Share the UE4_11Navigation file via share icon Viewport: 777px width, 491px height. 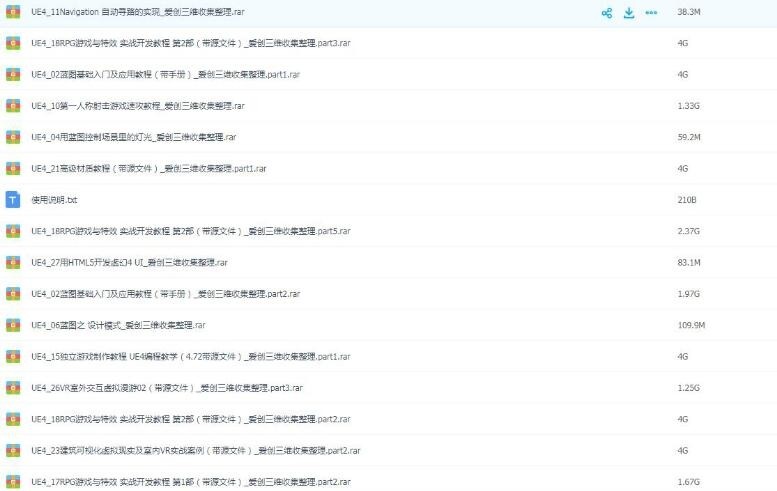pyautogui.click(x=607, y=12)
